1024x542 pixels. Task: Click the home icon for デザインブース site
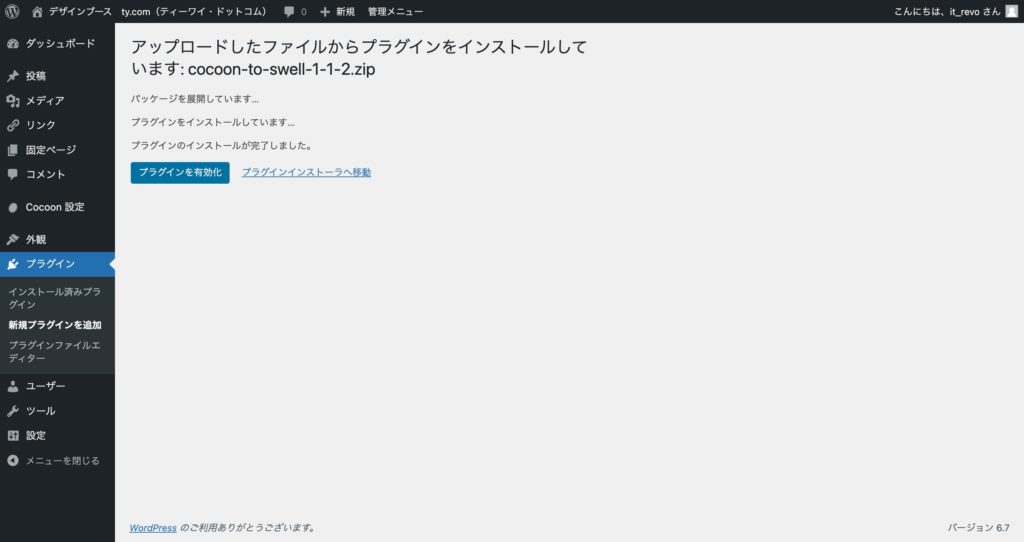tap(37, 11)
